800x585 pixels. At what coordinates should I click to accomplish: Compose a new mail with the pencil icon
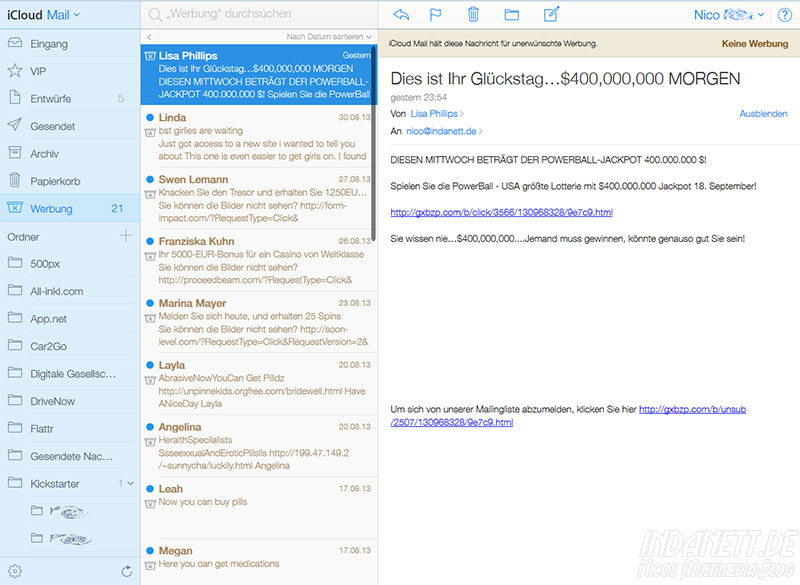[552, 14]
